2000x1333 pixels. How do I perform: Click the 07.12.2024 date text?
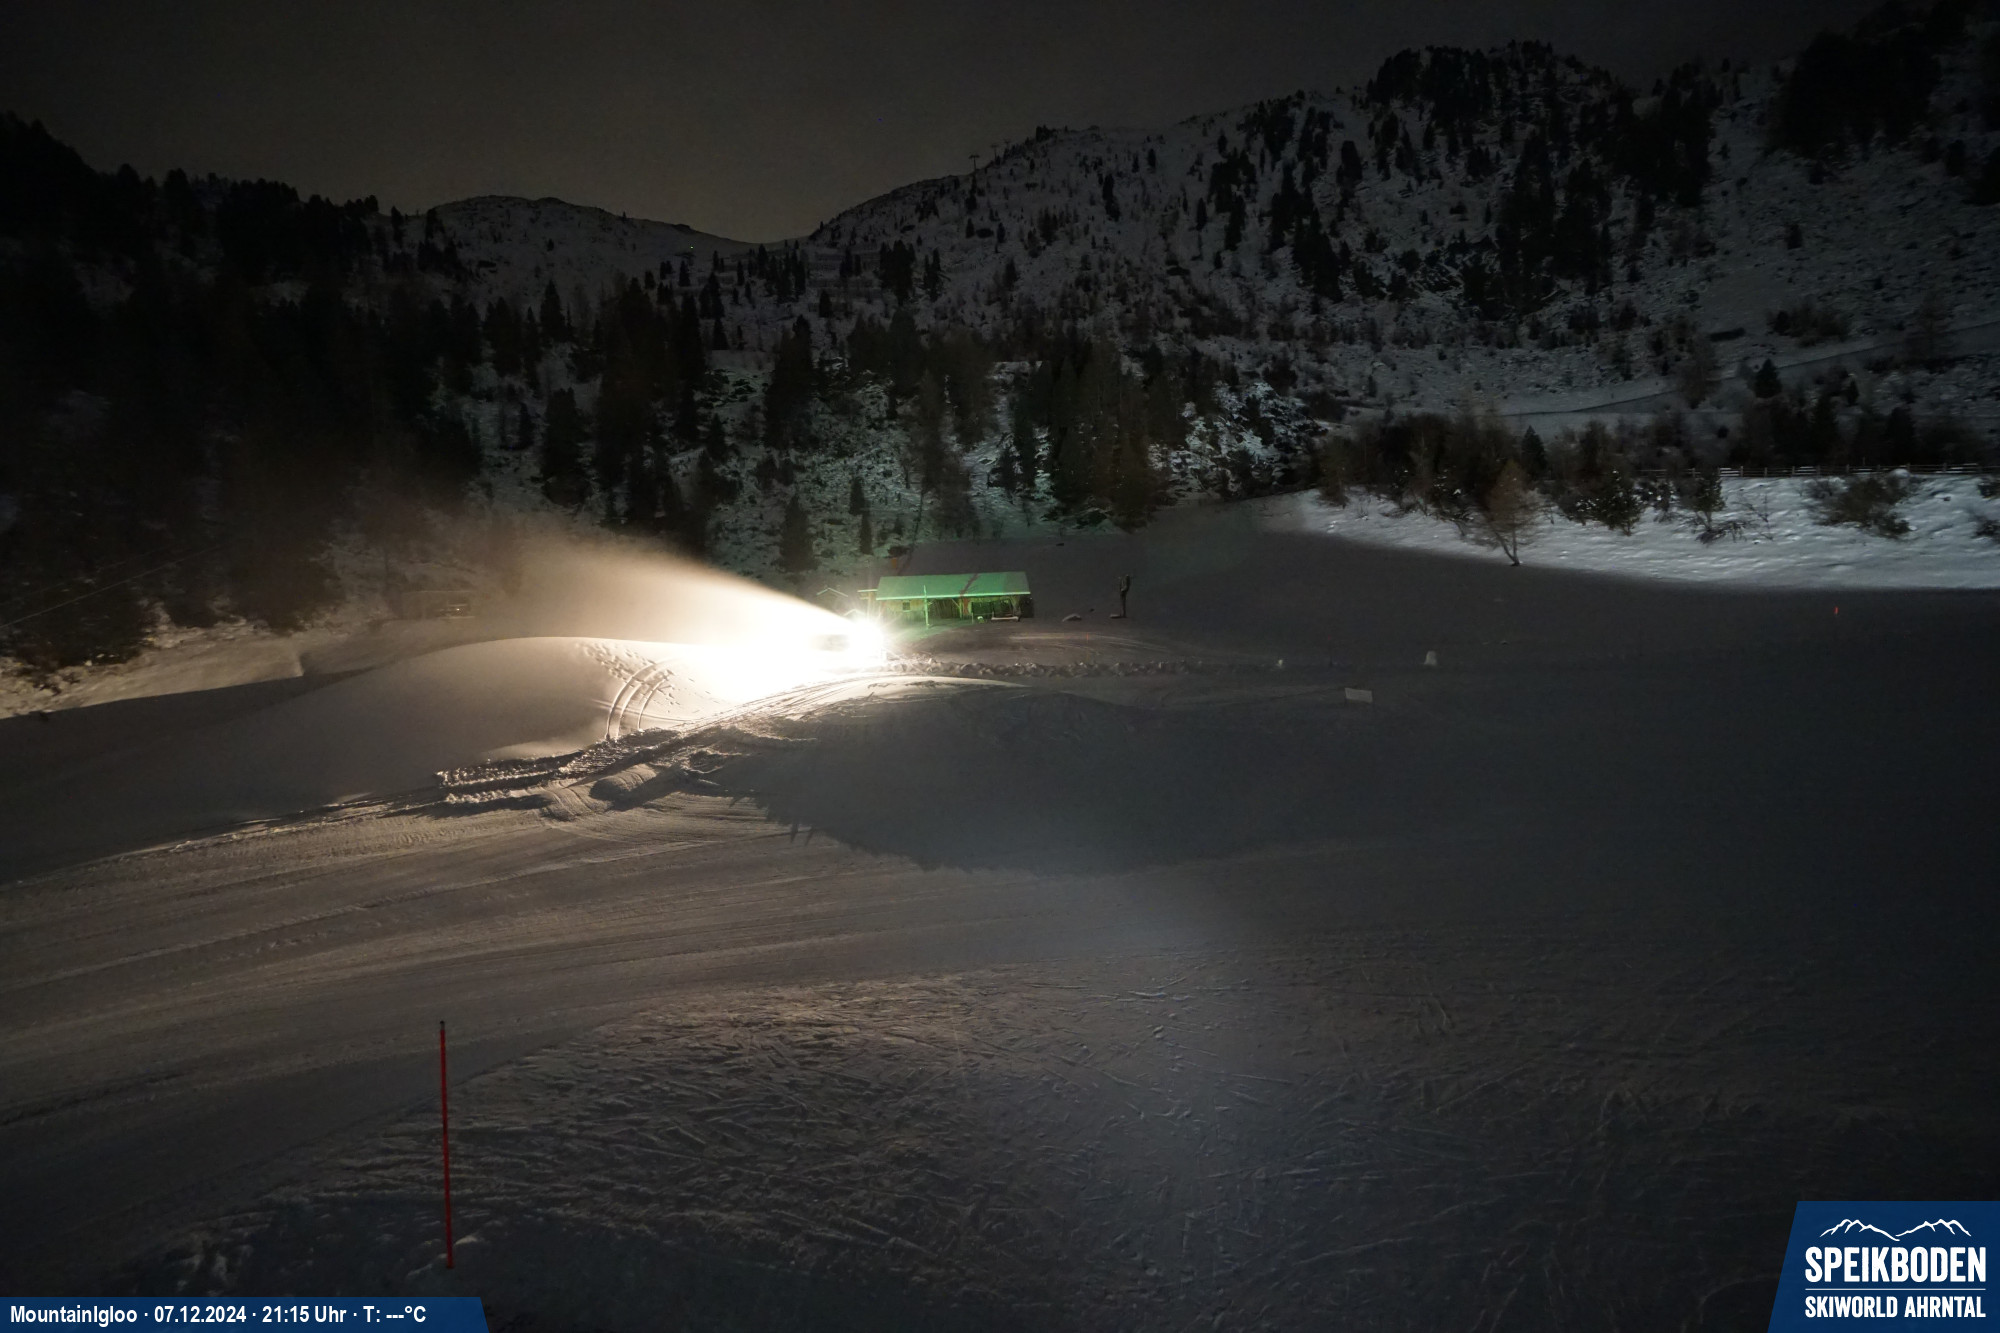point(199,1315)
